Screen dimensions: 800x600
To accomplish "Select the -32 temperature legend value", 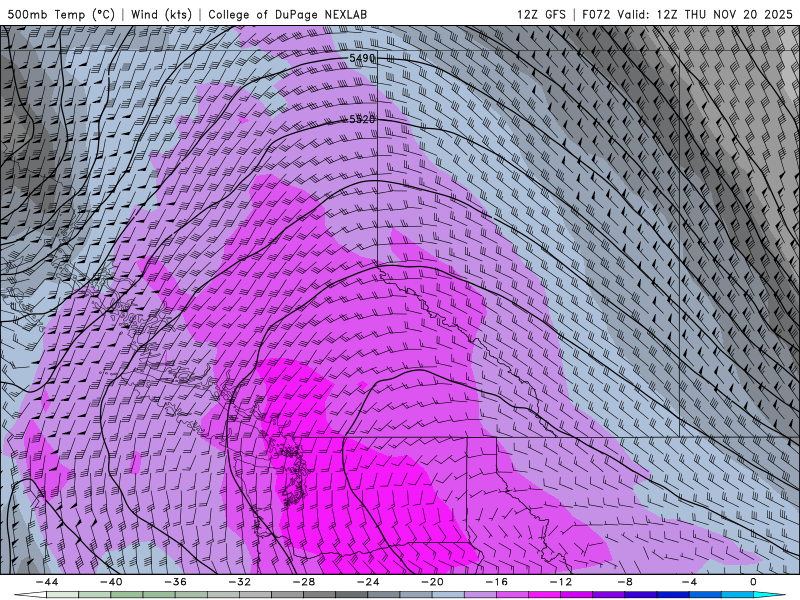I will click(x=240, y=582).
